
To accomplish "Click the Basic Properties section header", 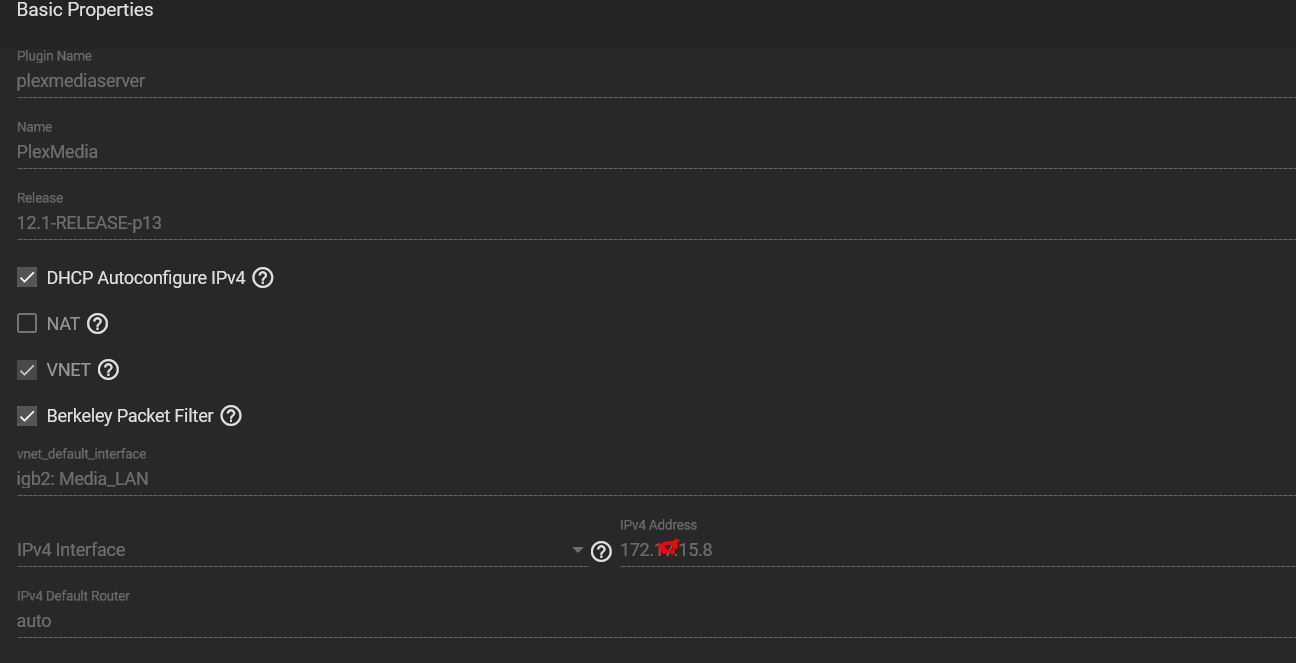I will coord(85,11).
